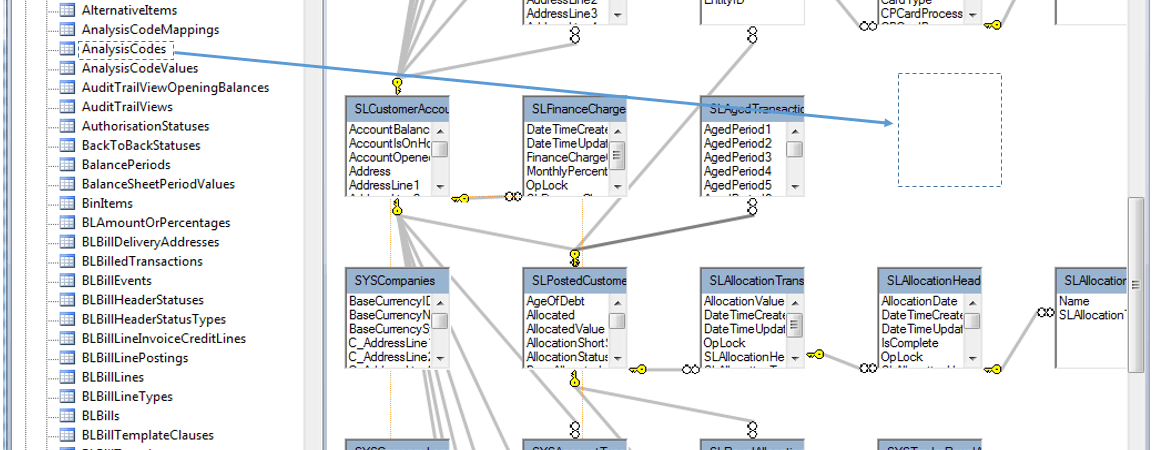Select BLBillHeaderStatuses in the table list
Image resolution: width=1153 pixels, height=450 pixels.
pos(143,299)
